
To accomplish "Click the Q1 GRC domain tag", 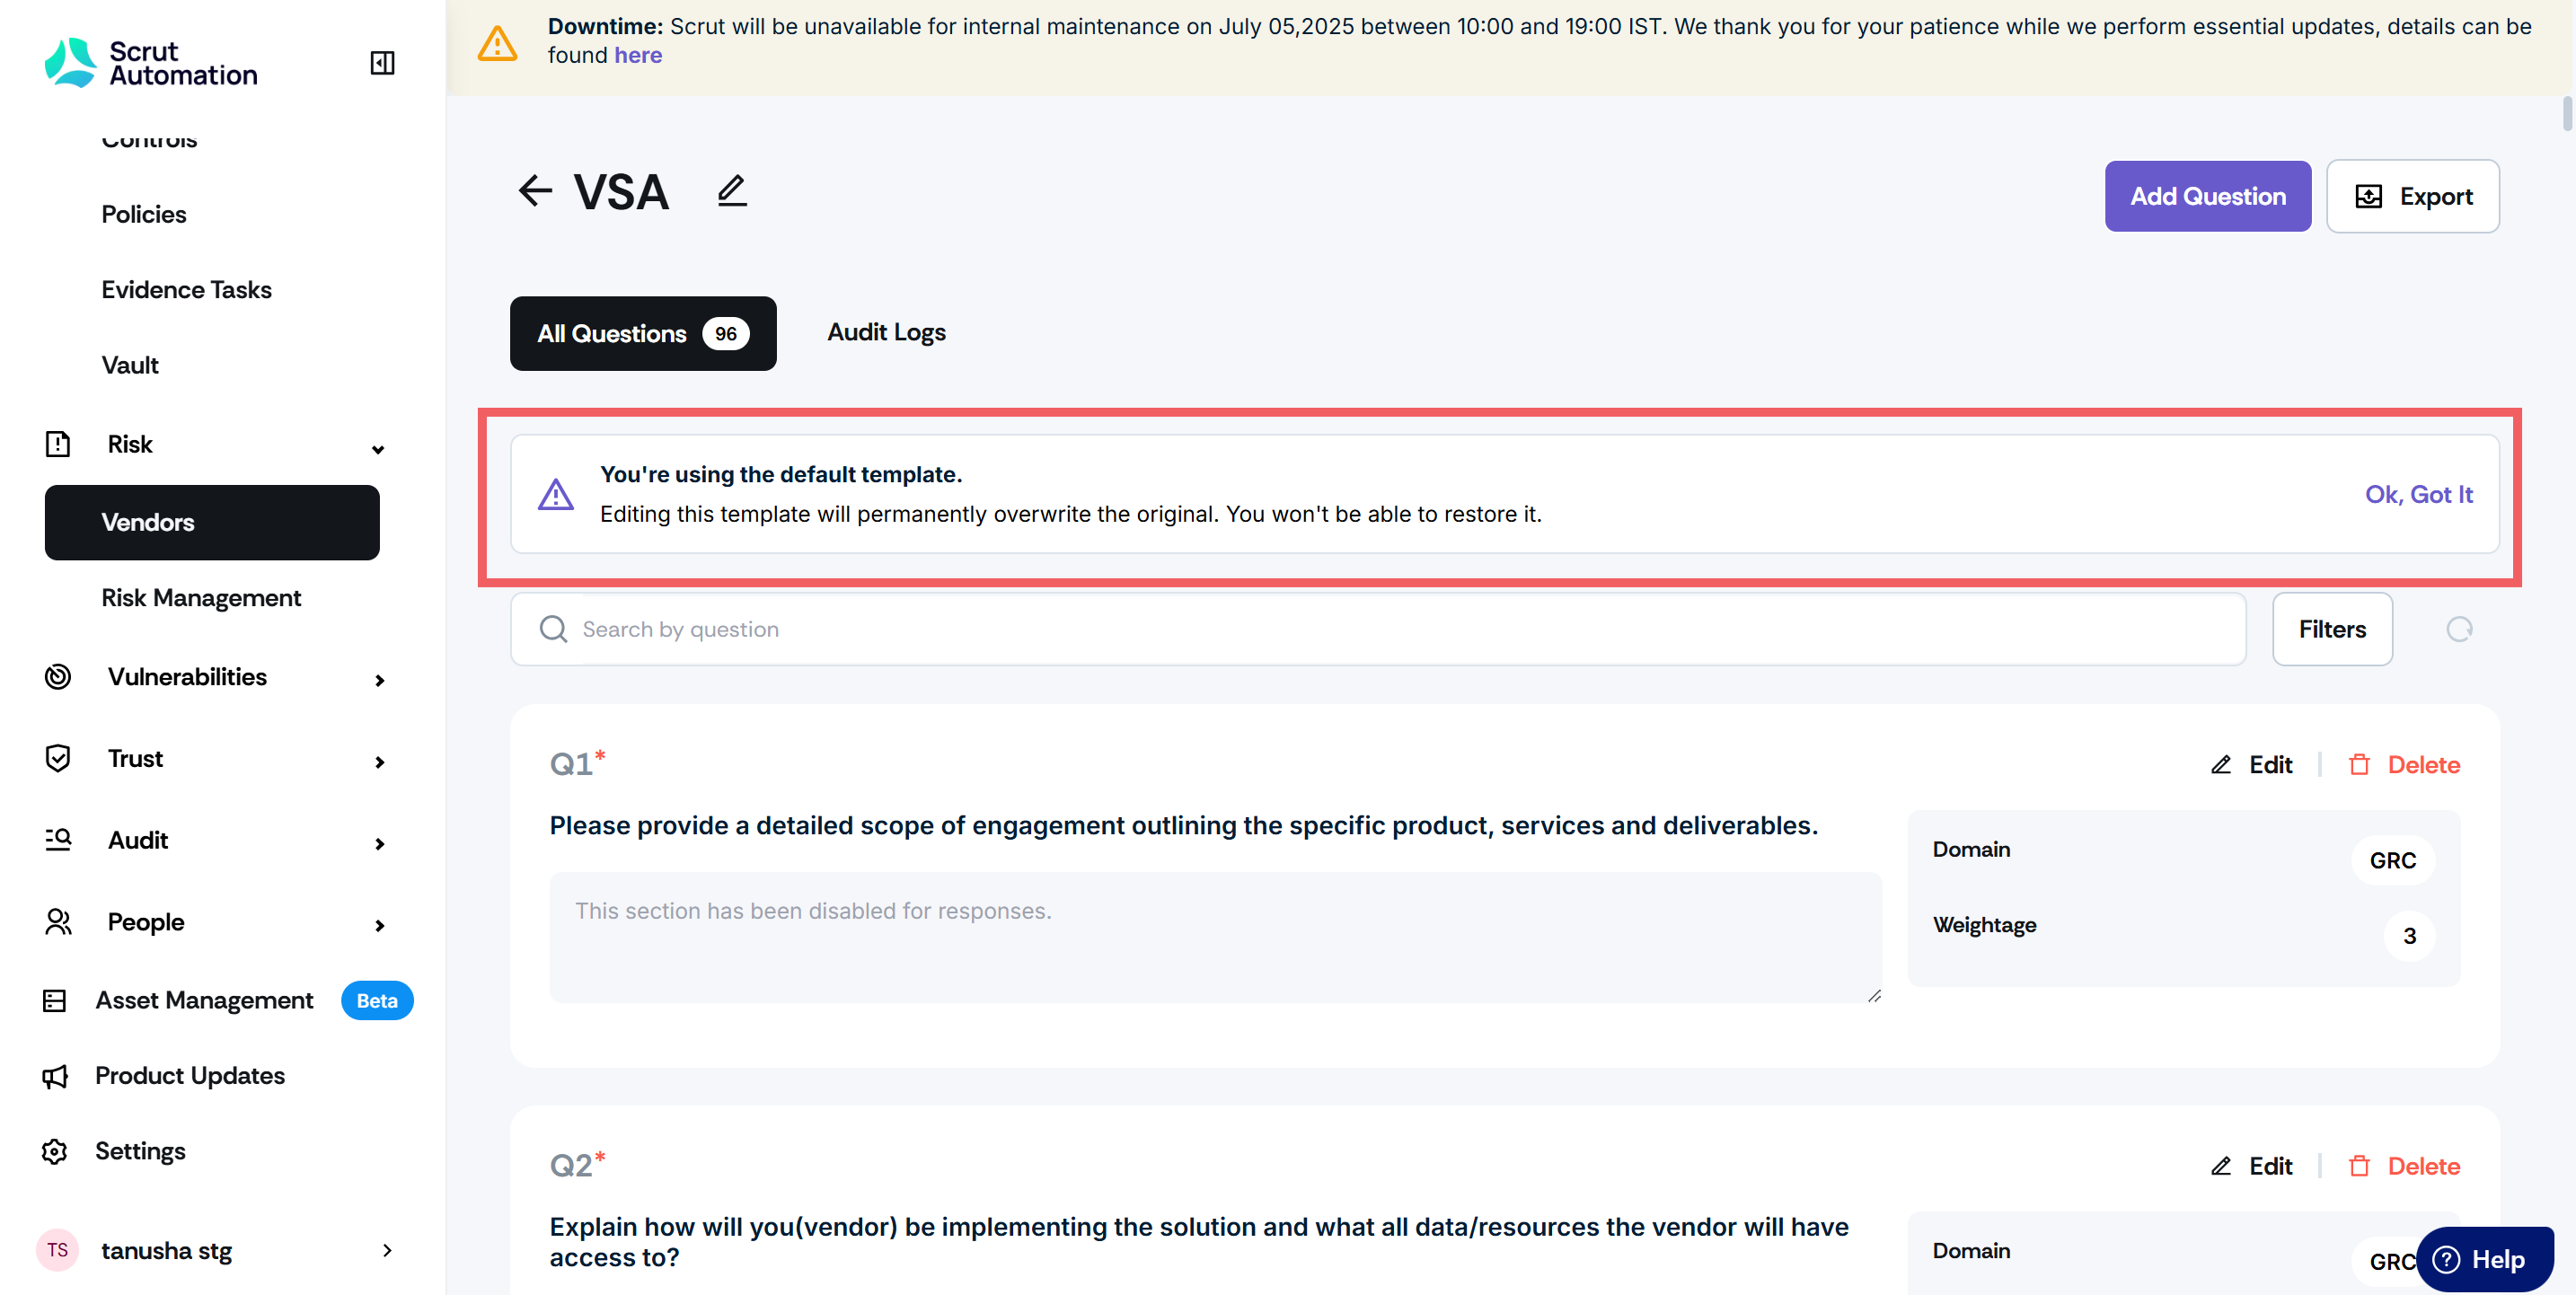I will 2392,860.
